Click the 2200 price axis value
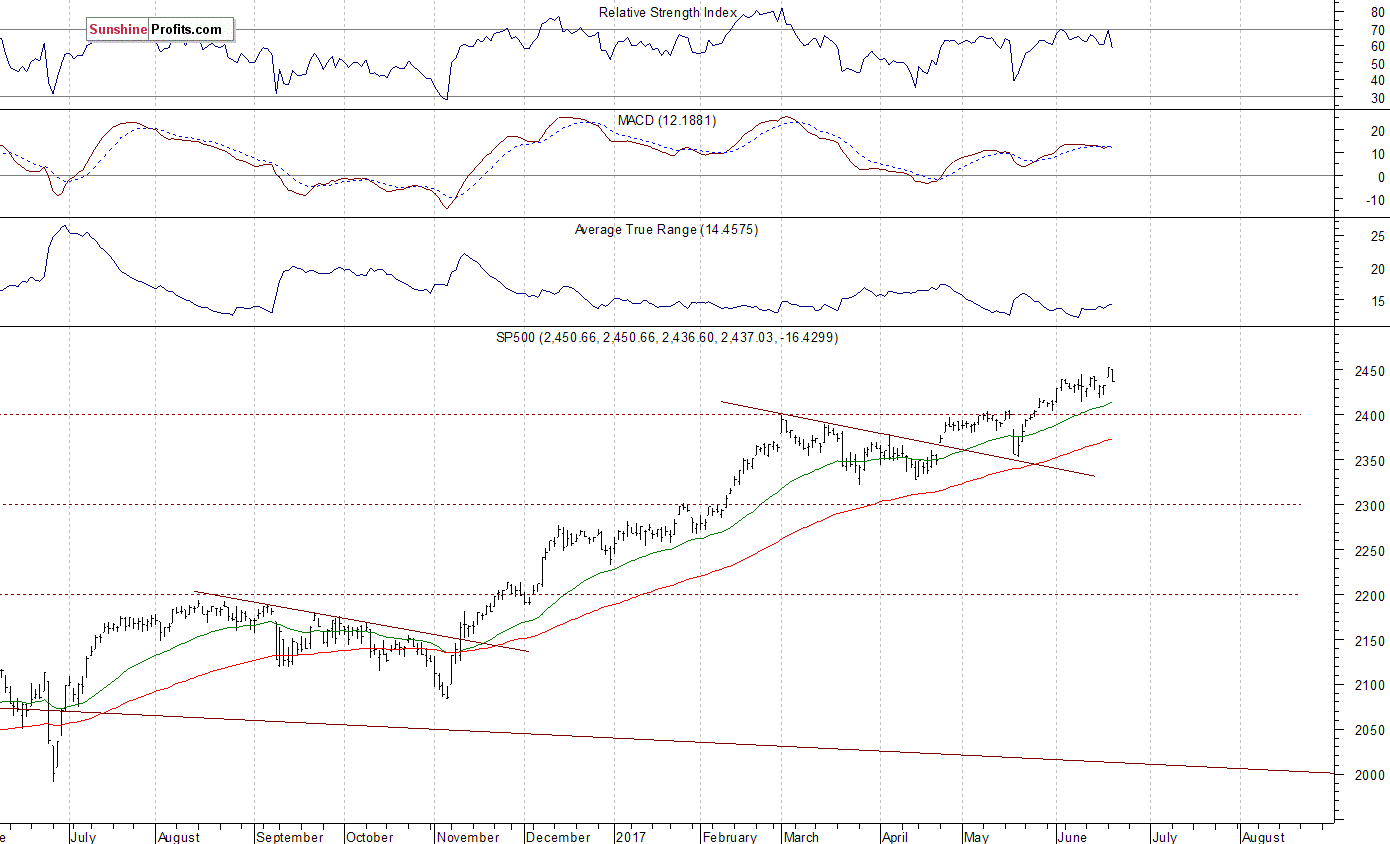This screenshot has width=1390, height=844. click(x=1369, y=596)
